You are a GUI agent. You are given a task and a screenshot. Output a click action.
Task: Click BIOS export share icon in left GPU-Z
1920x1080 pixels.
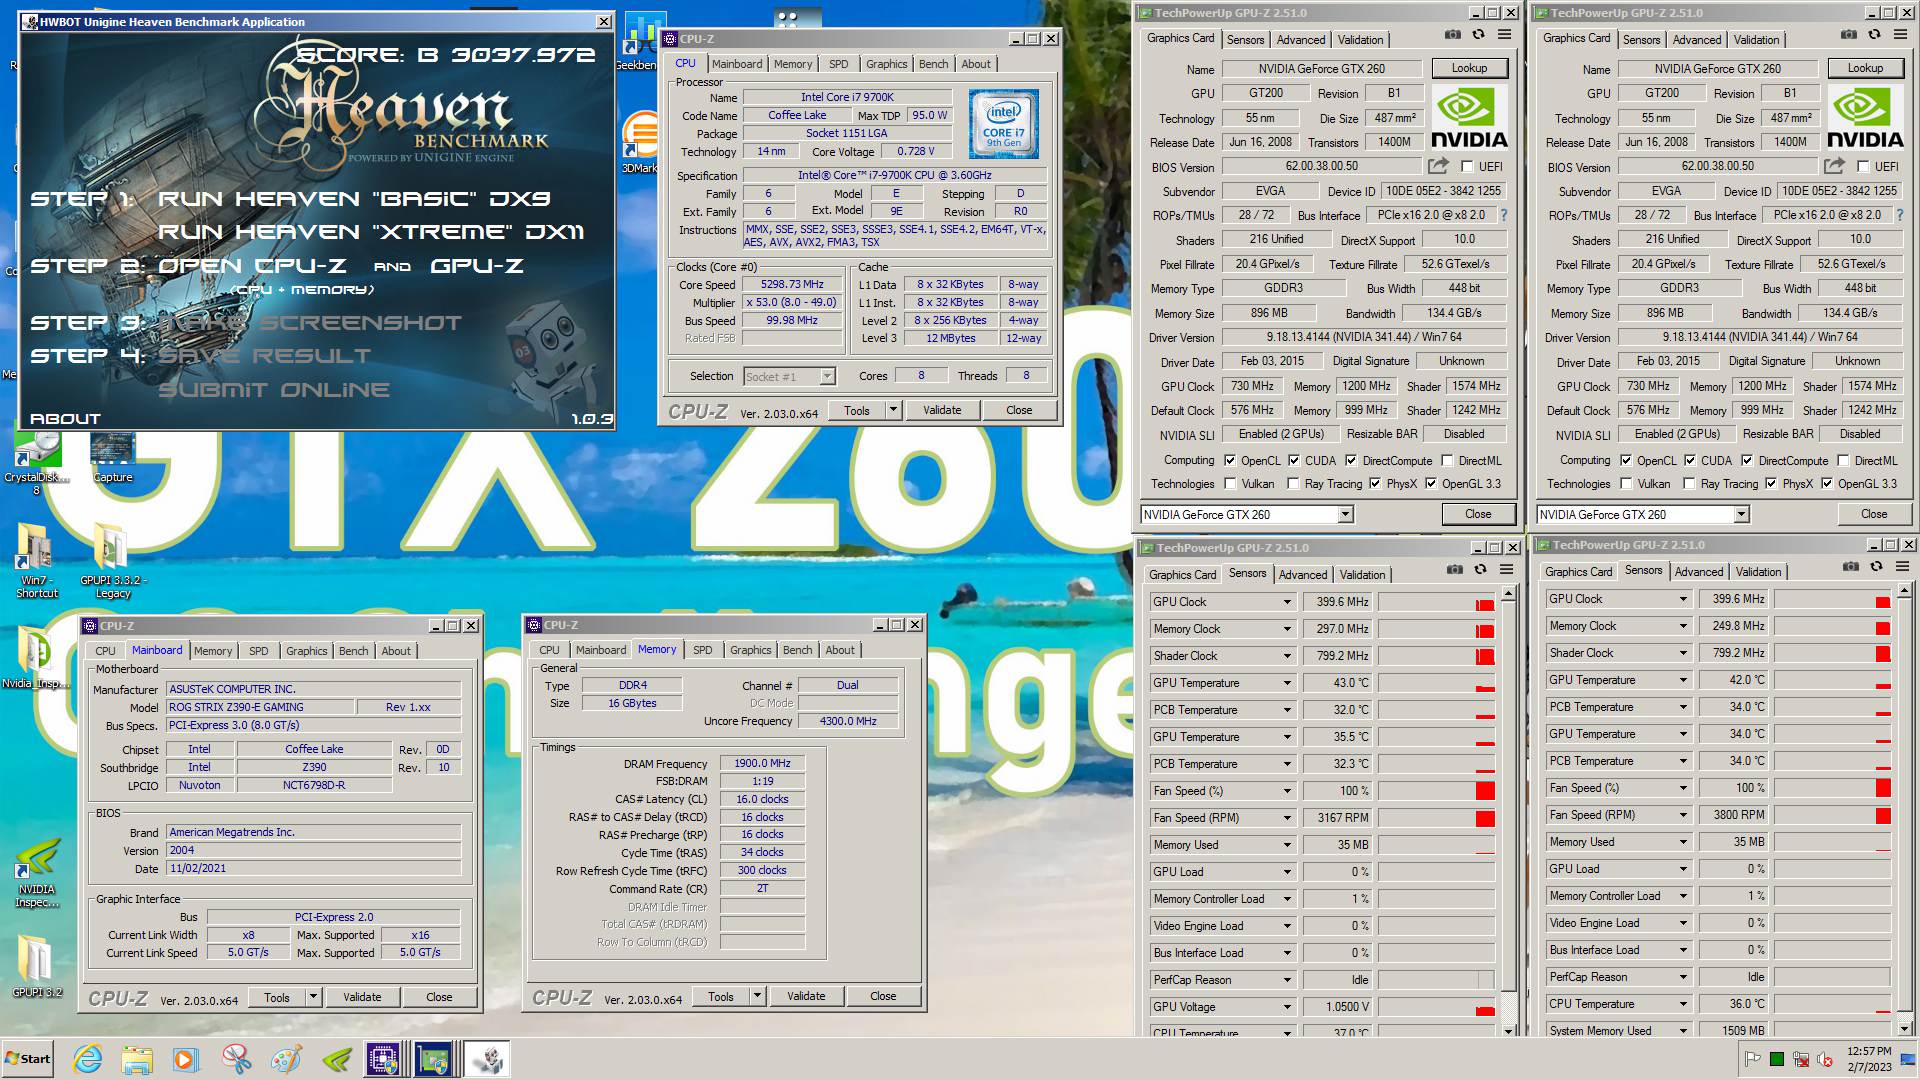click(1438, 166)
